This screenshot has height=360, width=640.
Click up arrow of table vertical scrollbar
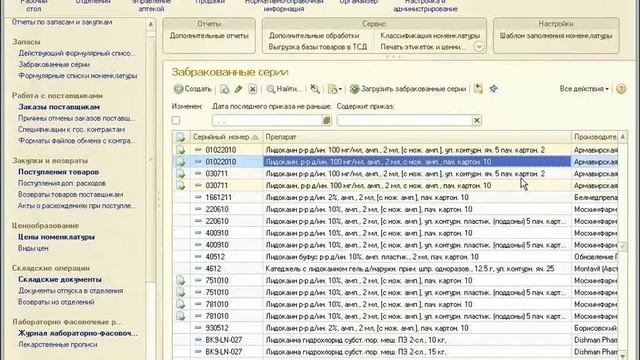coord(622,137)
